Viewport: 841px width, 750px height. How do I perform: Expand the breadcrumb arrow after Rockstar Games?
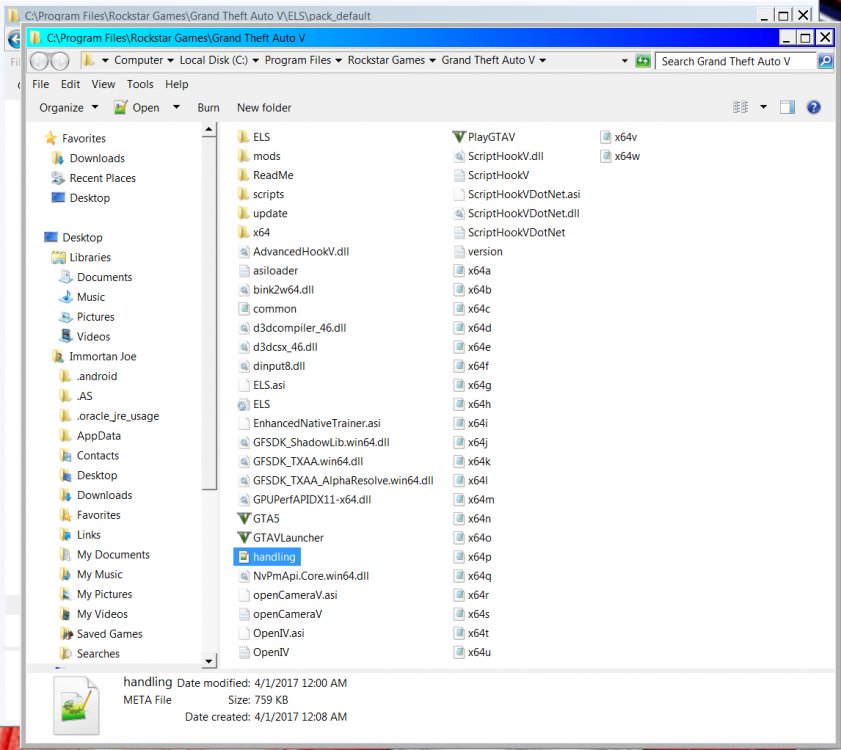[x=432, y=61]
